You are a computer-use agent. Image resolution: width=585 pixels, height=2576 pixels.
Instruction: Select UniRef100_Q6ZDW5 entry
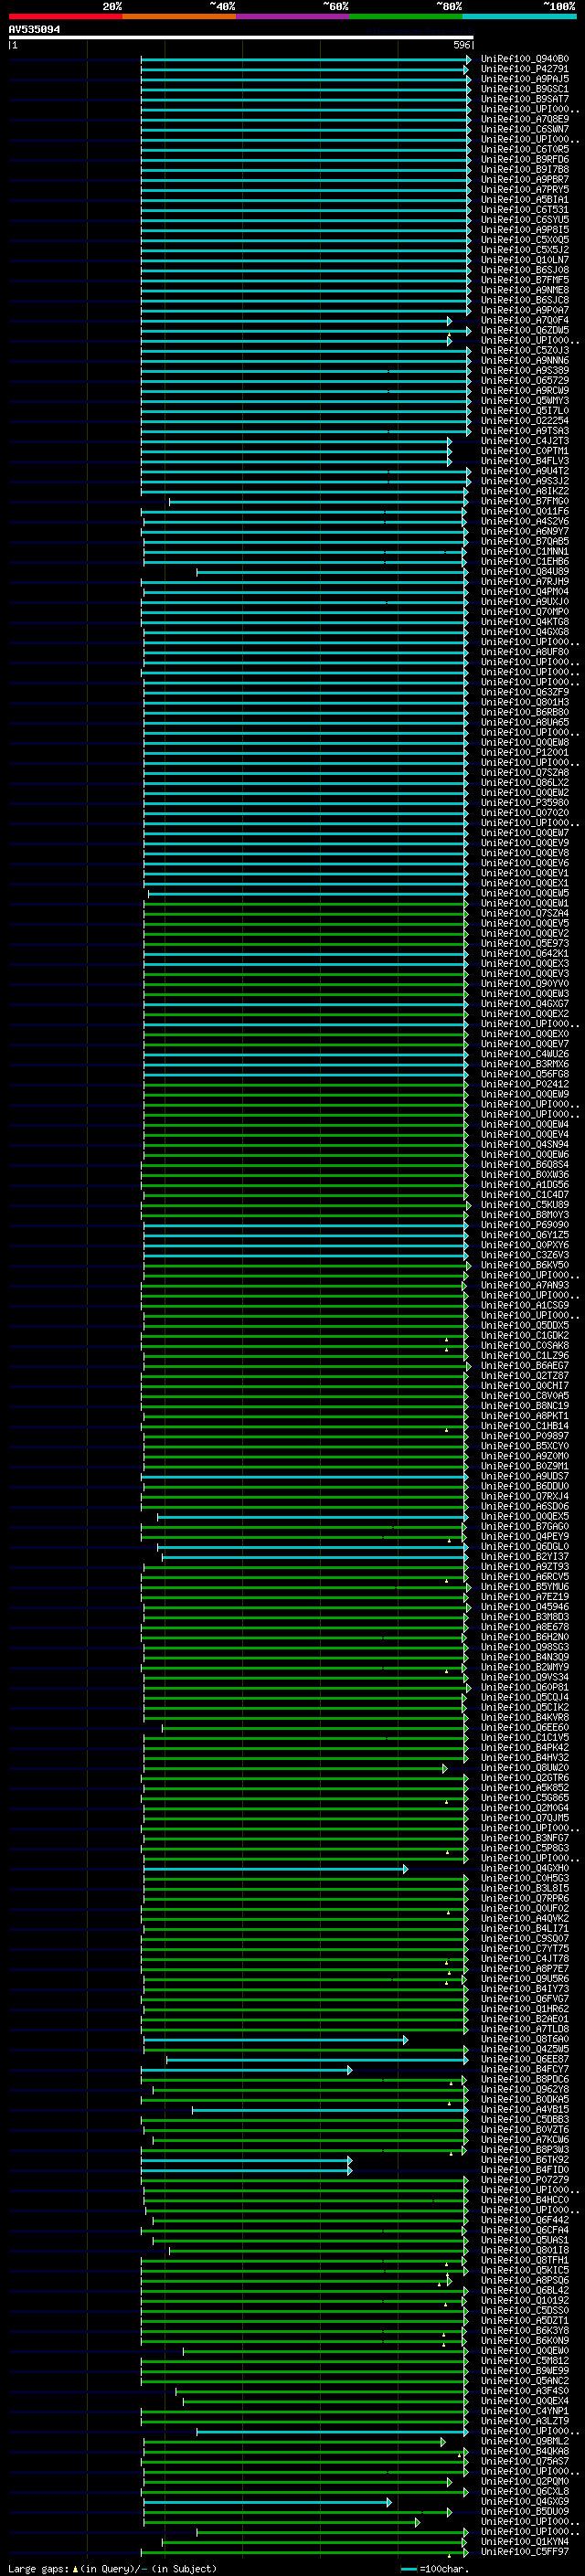point(525,330)
